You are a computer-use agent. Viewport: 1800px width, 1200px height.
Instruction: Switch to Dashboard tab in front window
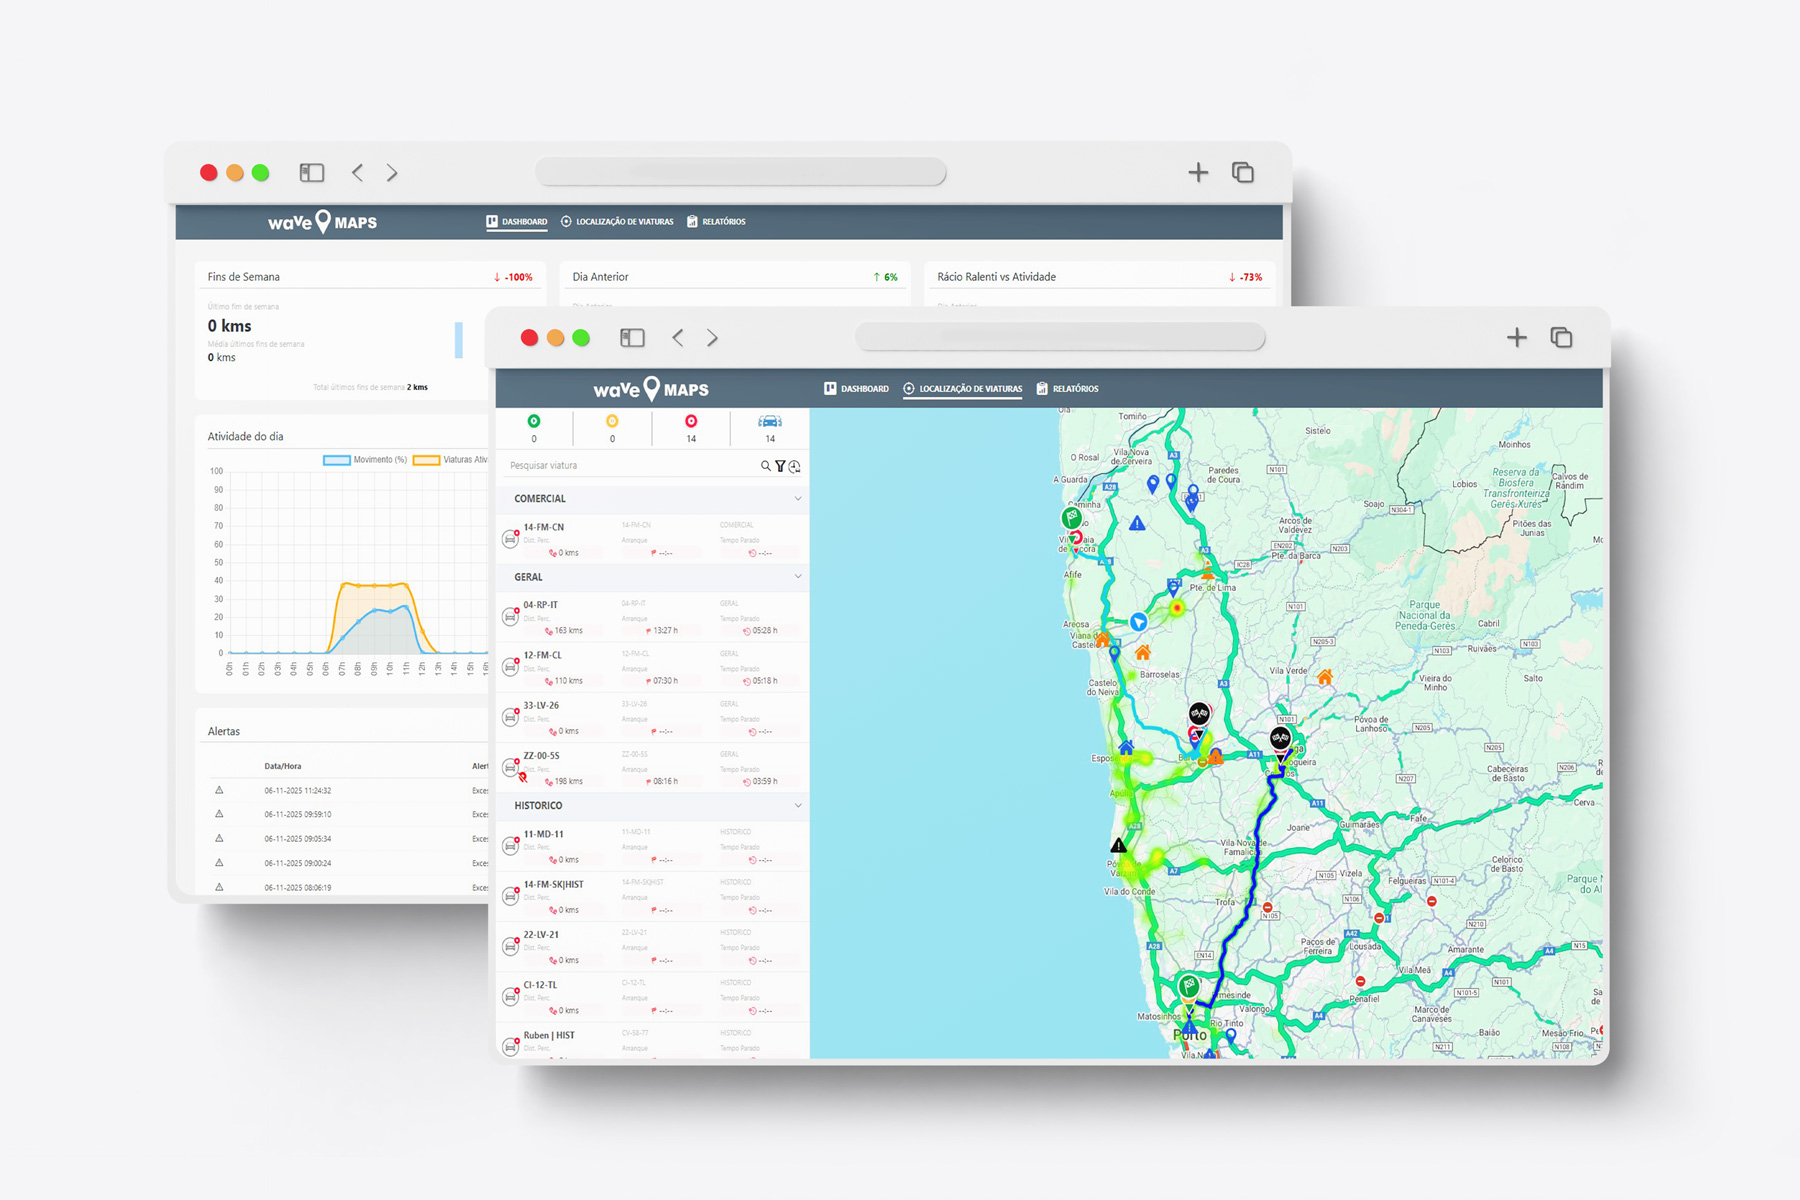pyautogui.click(x=856, y=389)
